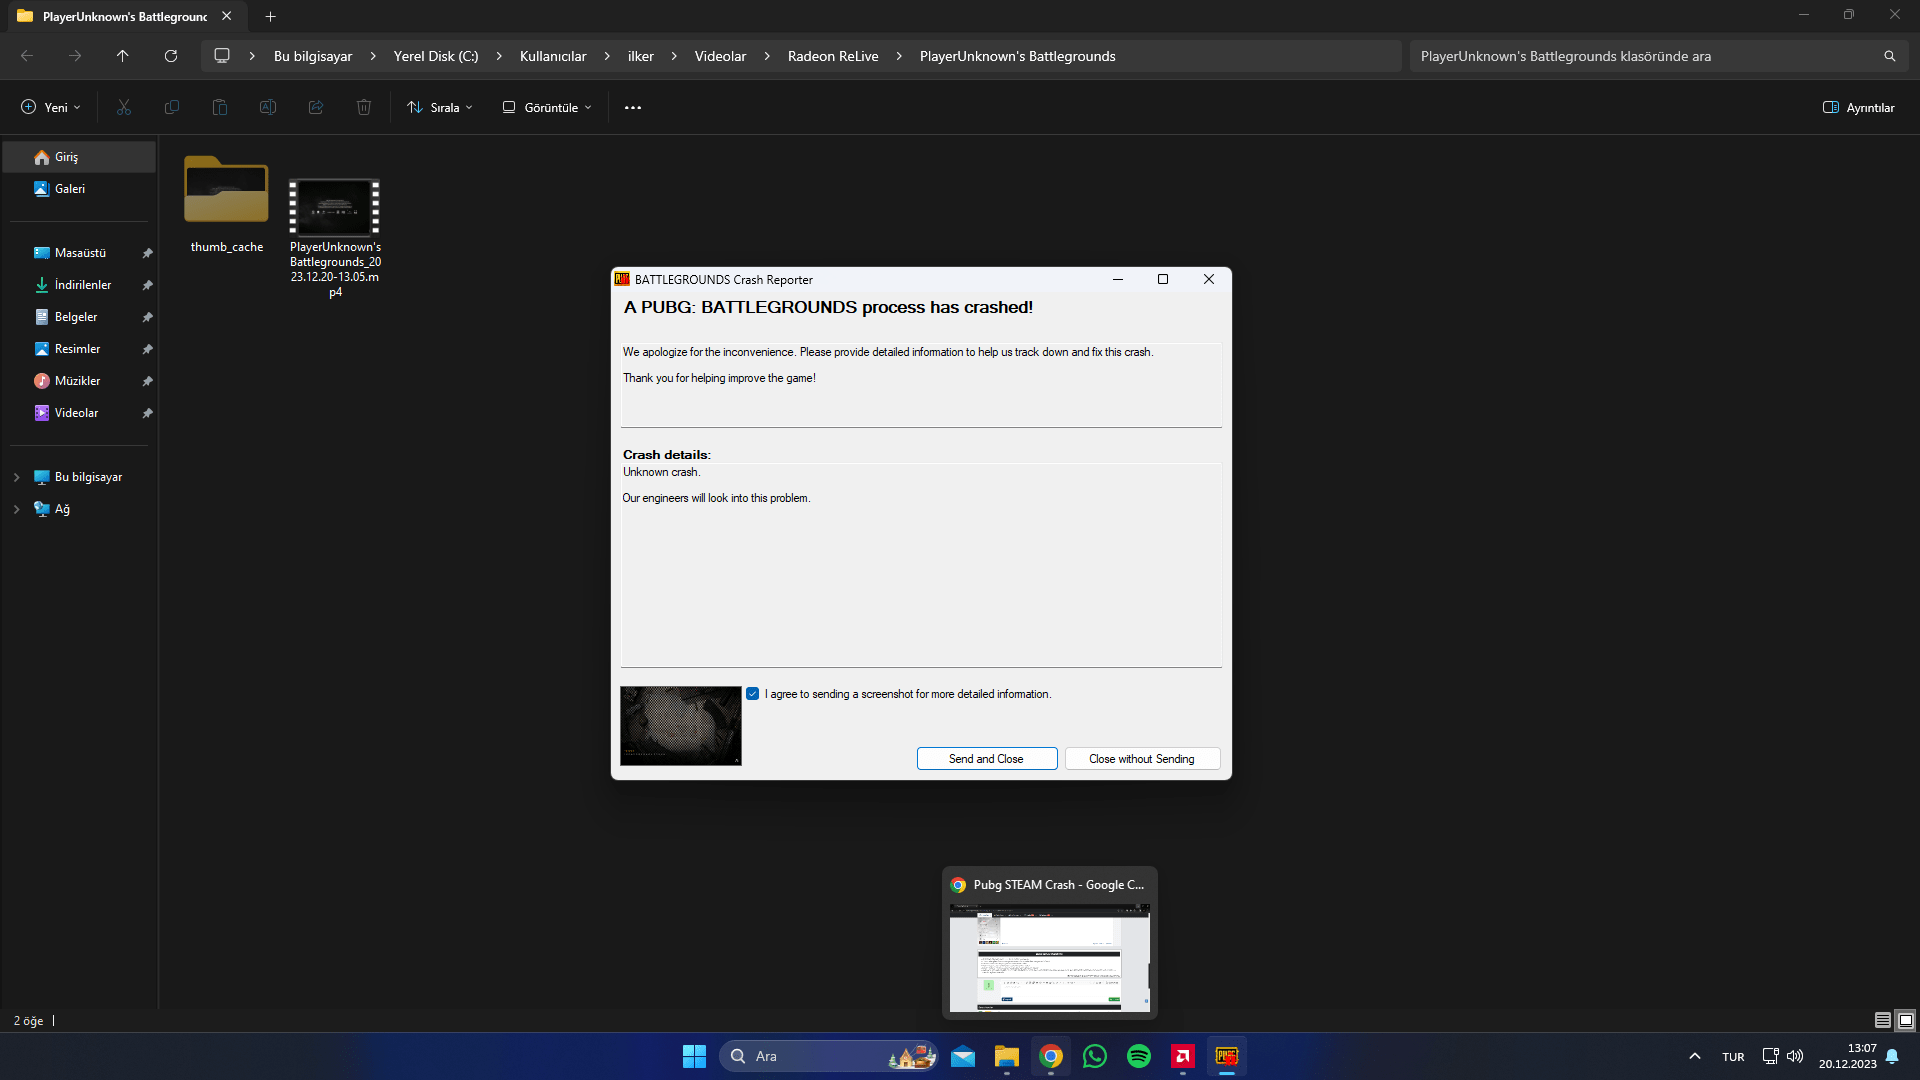Open Google Chrome from the taskbar
This screenshot has width=1920, height=1080.
(x=1051, y=1056)
